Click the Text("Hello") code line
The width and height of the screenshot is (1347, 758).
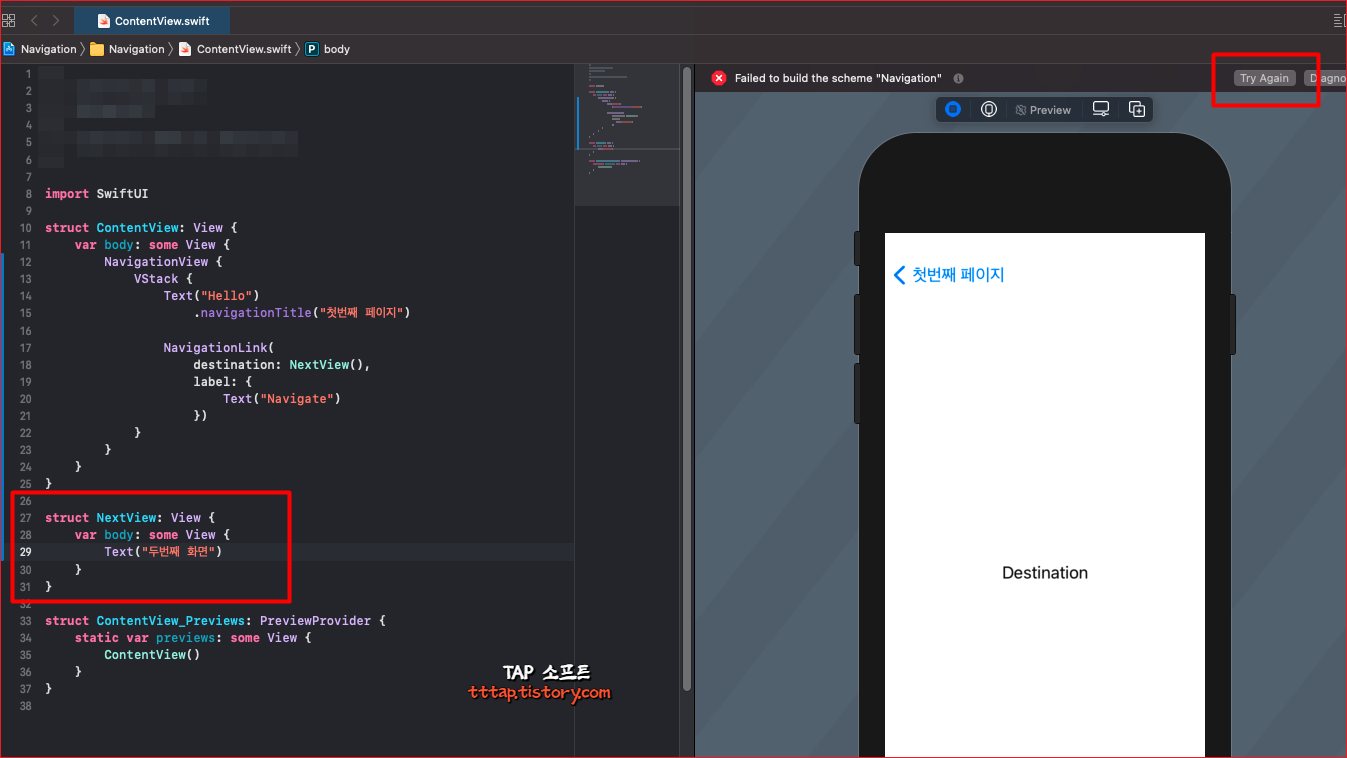coord(212,296)
